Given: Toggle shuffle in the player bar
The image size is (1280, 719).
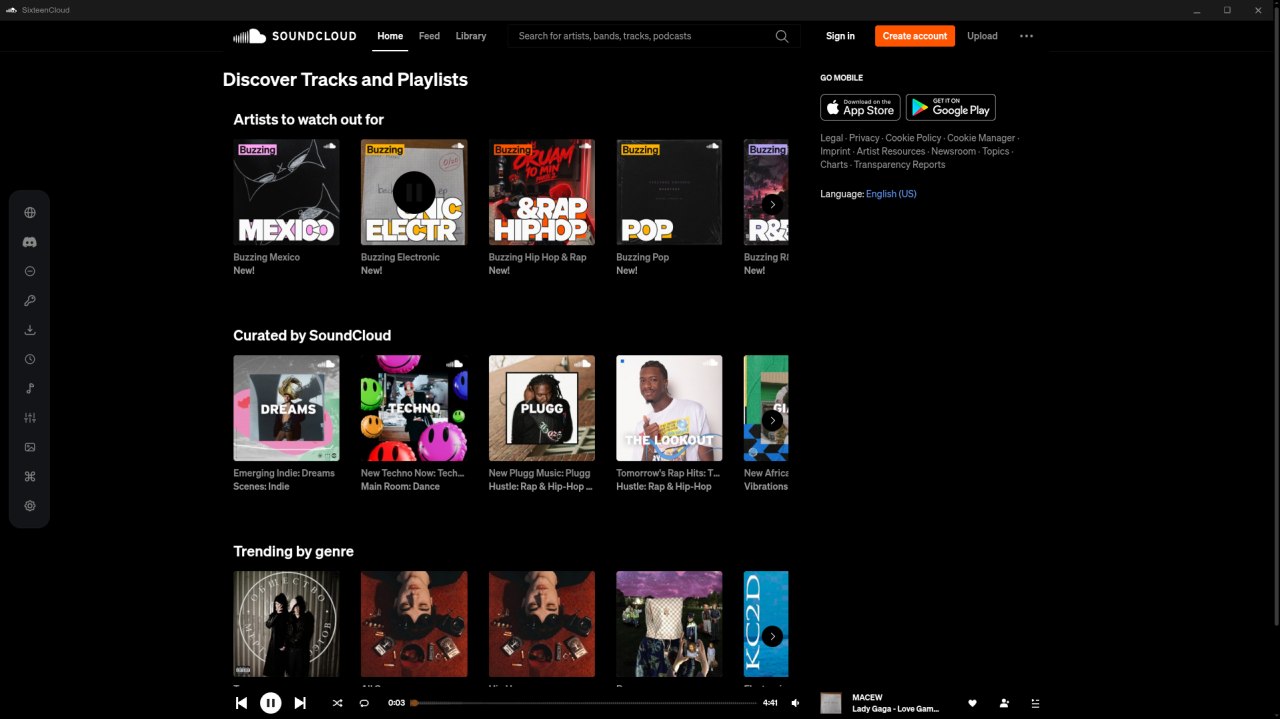Looking at the screenshot, I should click(x=337, y=703).
